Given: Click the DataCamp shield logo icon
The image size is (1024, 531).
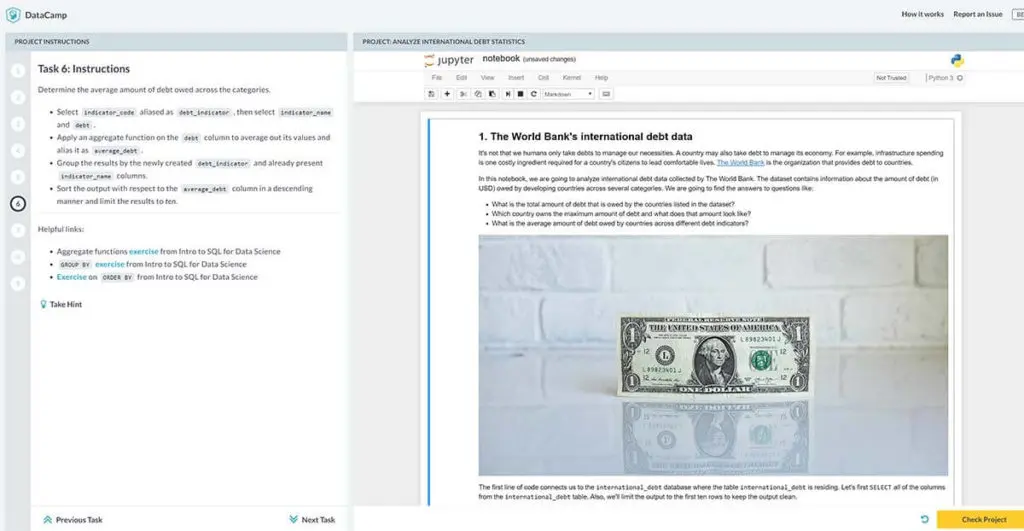Looking at the screenshot, I should 13,14.
